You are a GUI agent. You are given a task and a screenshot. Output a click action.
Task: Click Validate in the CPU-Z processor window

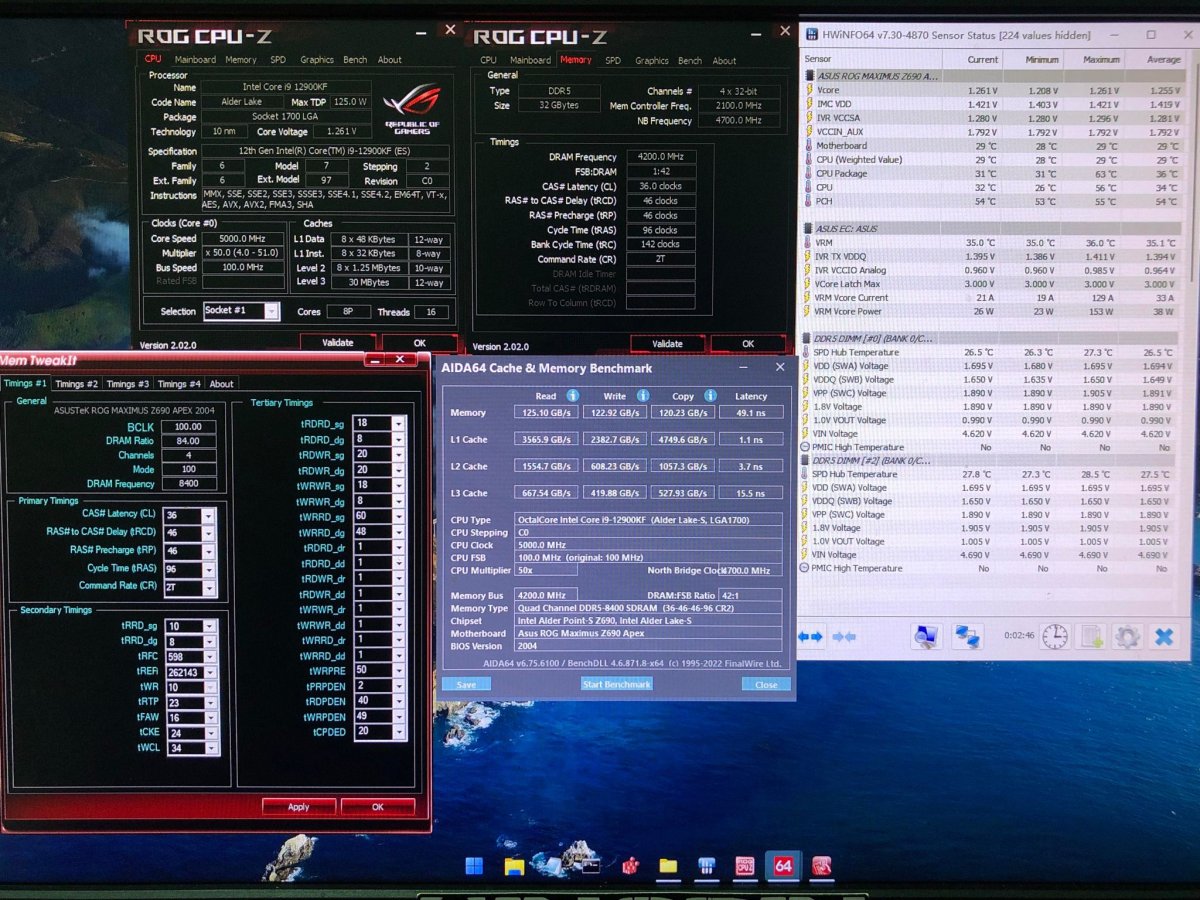[337, 342]
